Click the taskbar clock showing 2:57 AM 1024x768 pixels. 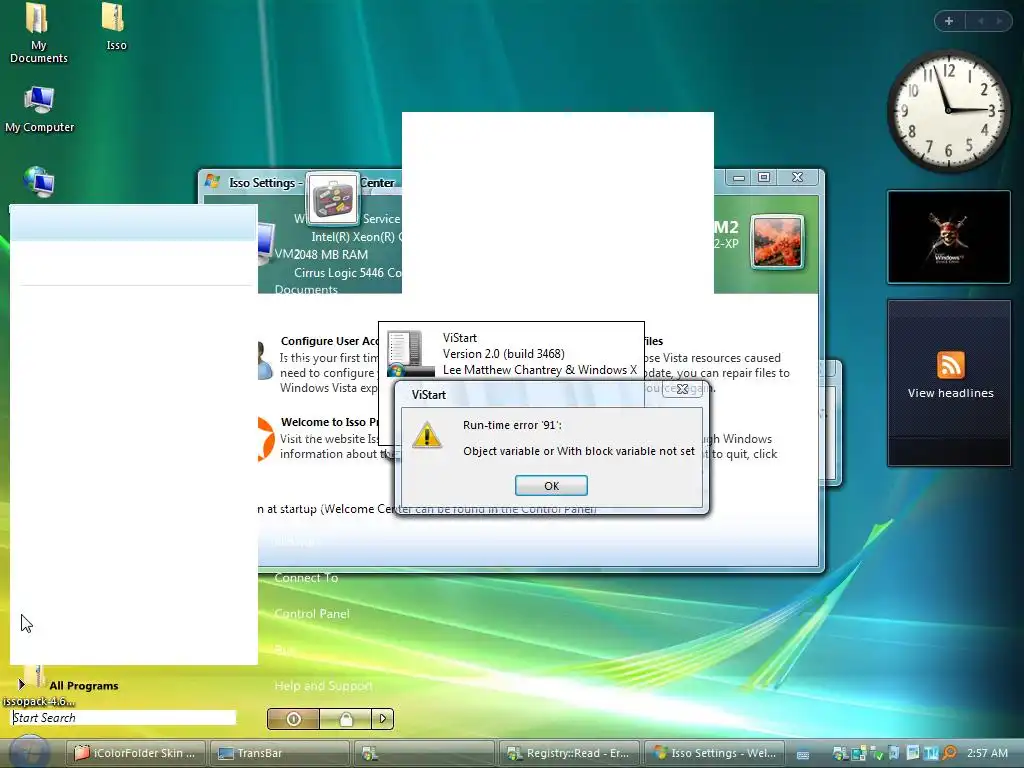click(987, 753)
